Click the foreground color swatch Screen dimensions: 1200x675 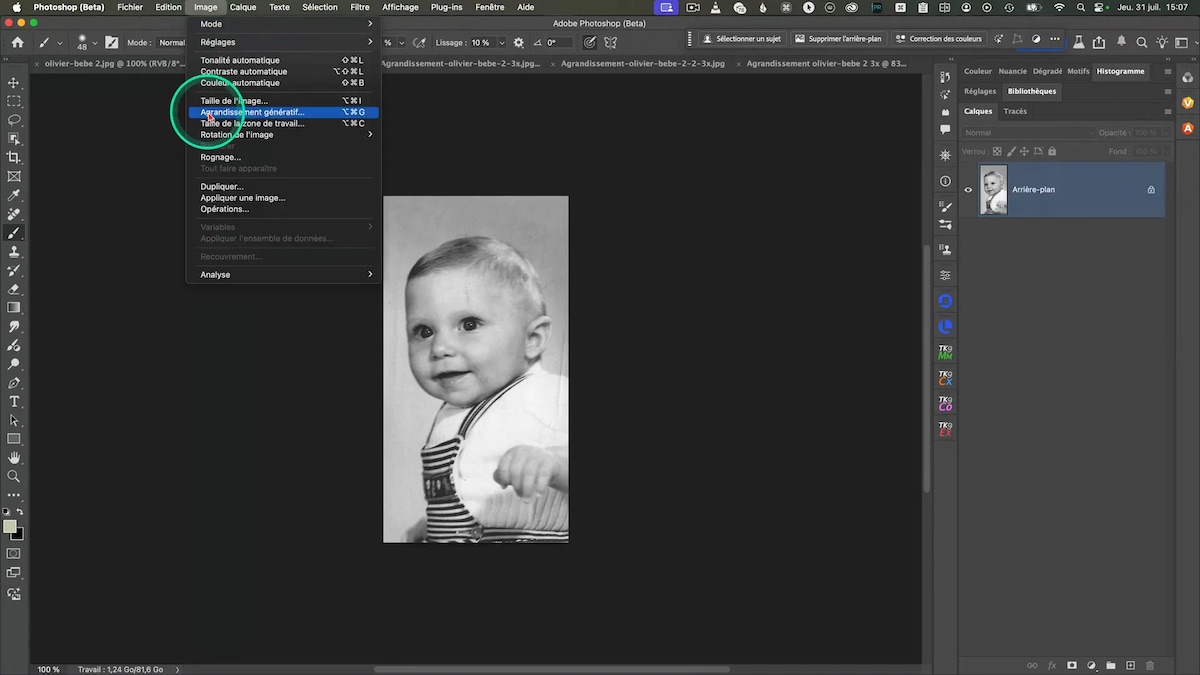point(9,526)
